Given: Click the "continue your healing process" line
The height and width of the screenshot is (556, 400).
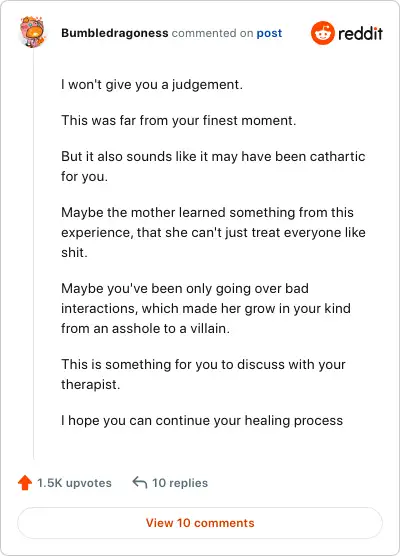Looking at the screenshot, I should coord(202,421).
